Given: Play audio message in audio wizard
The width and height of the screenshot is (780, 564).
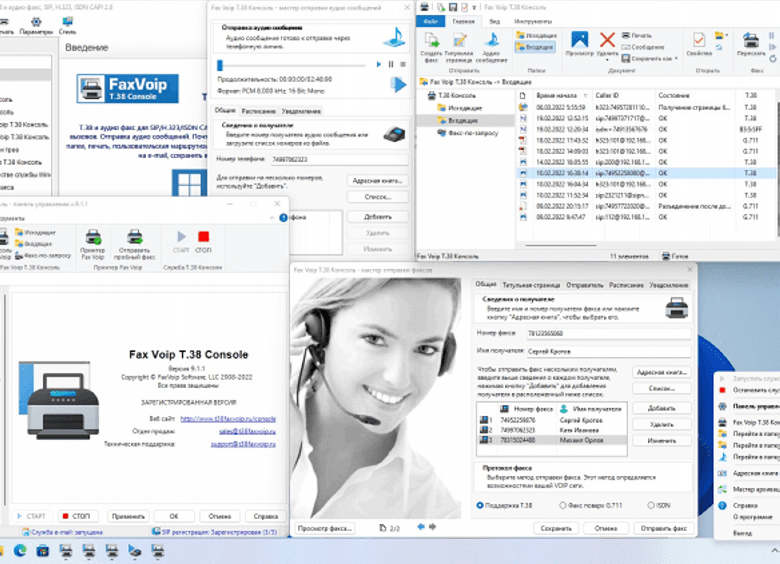Looking at the screenshot, I should [x=379, y=64].
